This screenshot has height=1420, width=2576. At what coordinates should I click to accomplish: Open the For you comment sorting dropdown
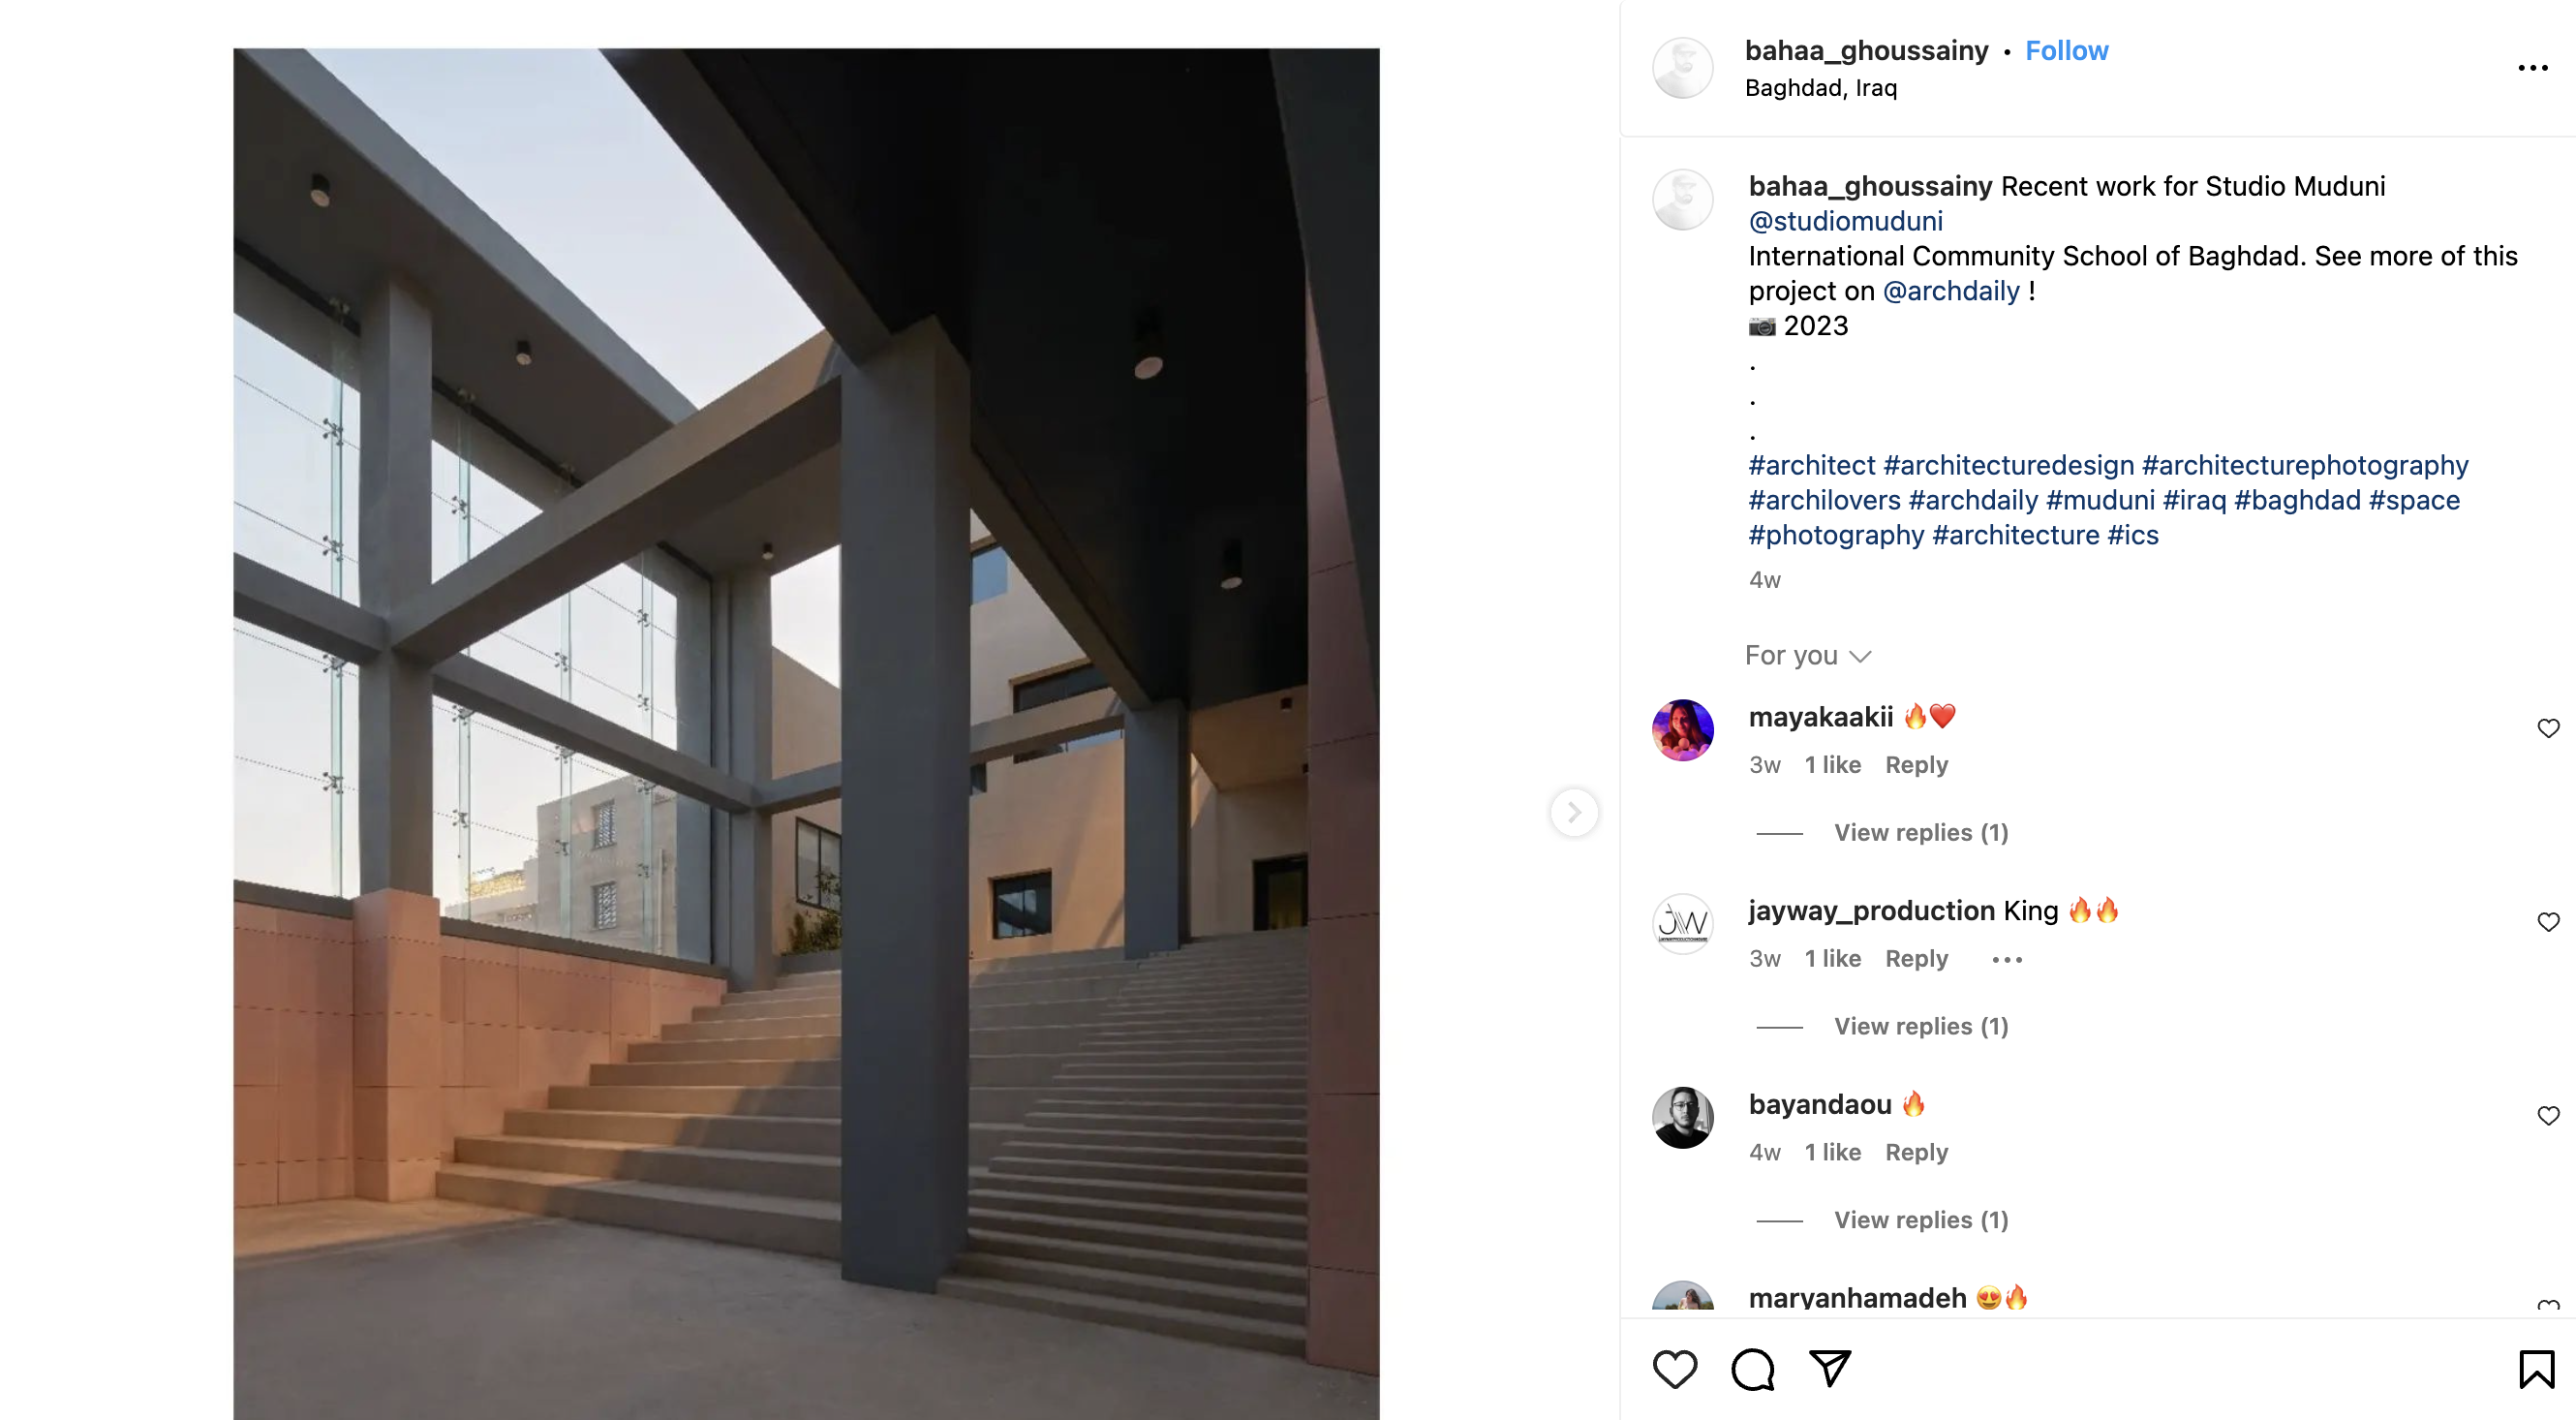[x=1807, y=655]
